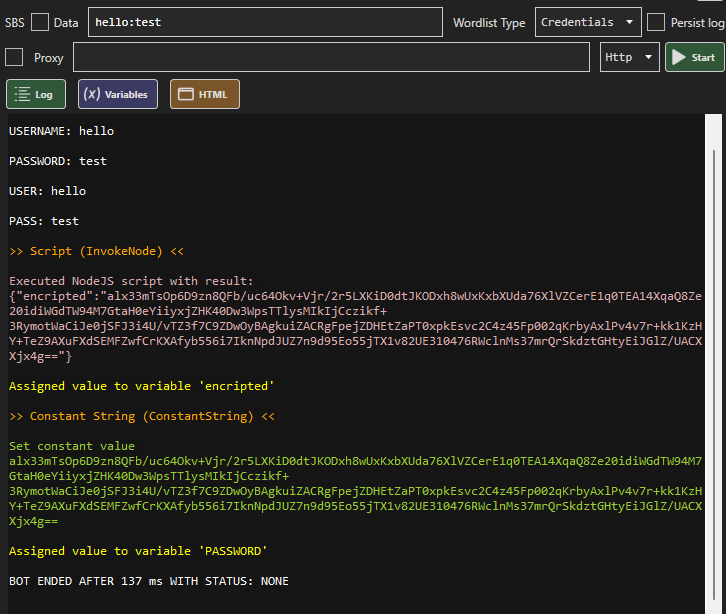Toggle the SBS checkbox
The width and height of the screenshot is (726, 614).
coord(40,22)
